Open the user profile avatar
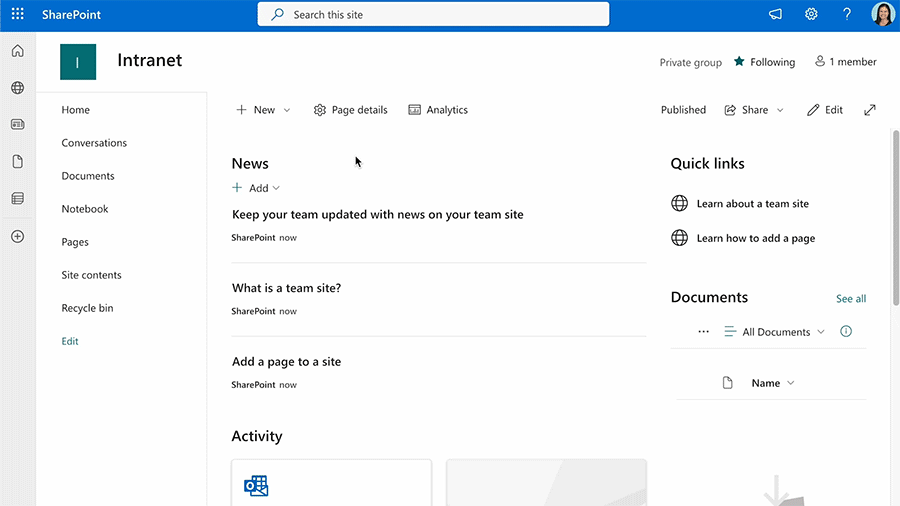 883,14
